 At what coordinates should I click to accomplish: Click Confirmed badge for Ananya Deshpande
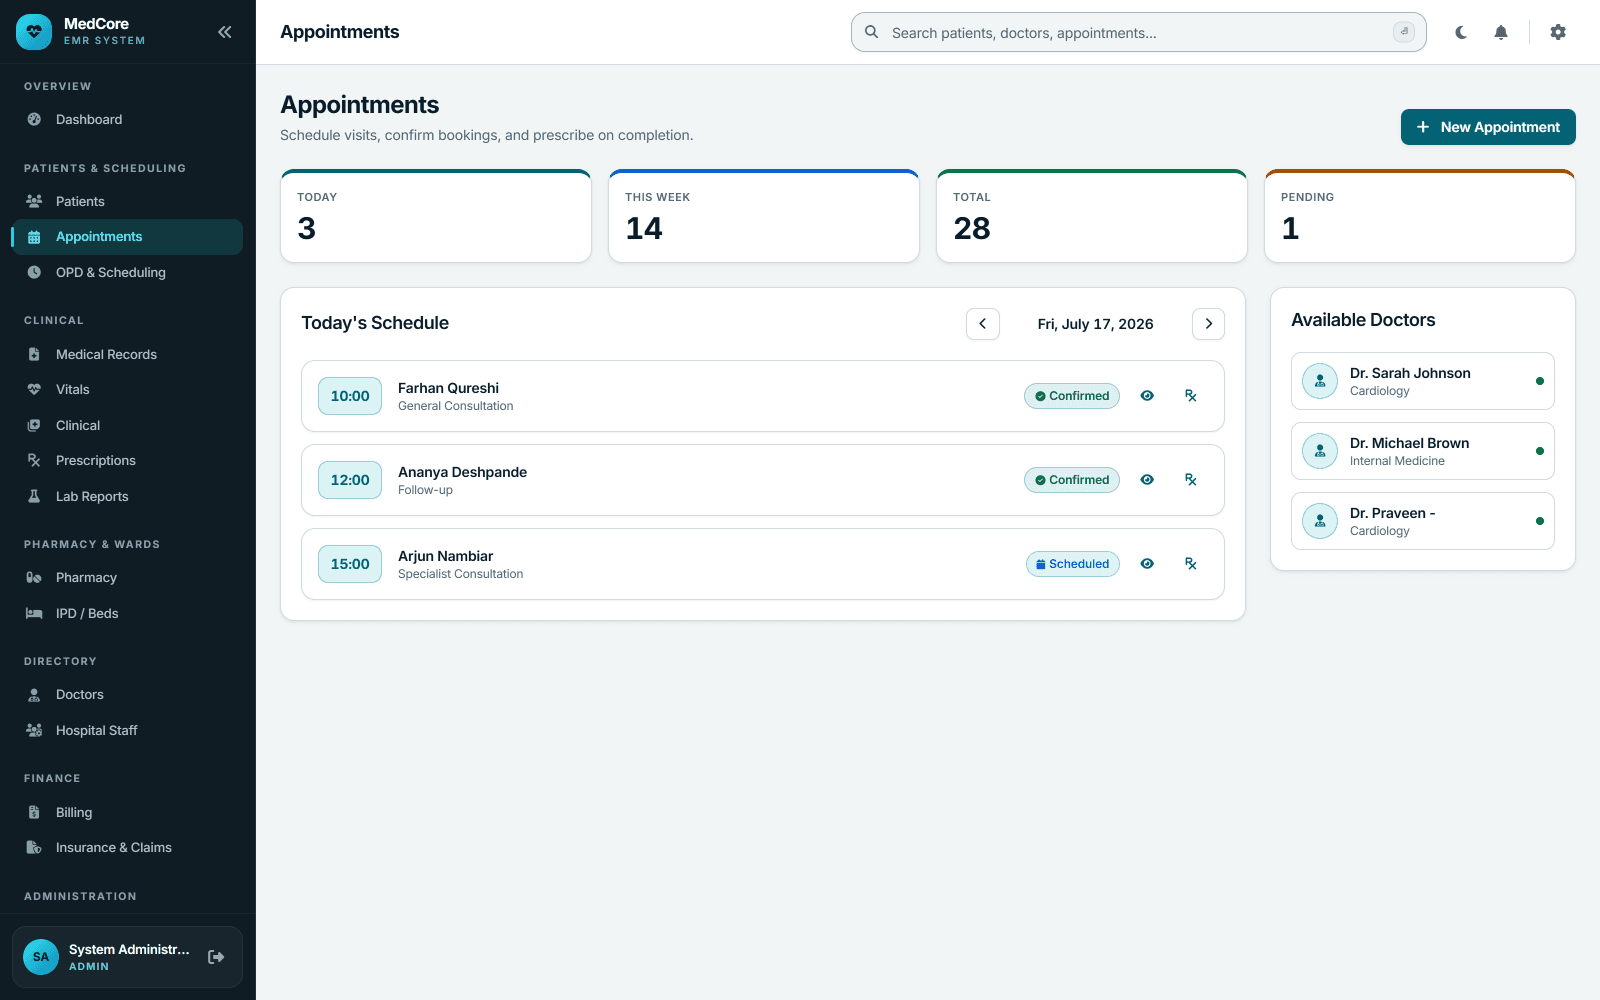tap(1072, 480)
